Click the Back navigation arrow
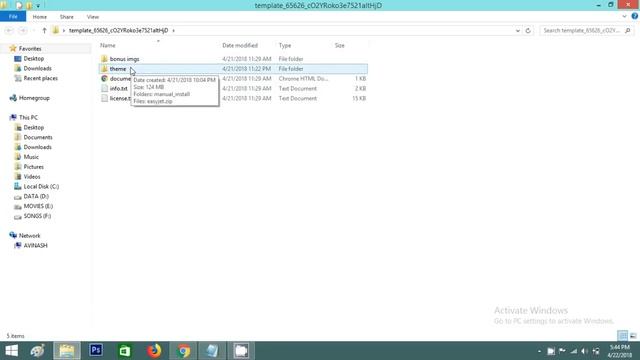 pos(9,31)
